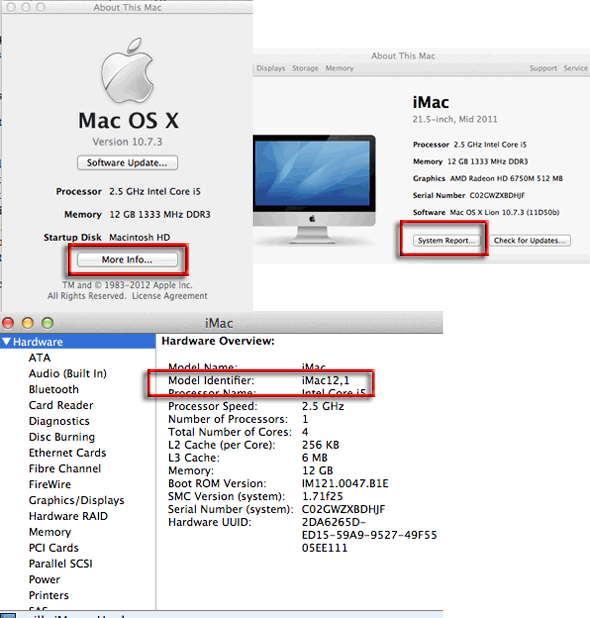Select Bluetooth in the sidebar

(54, 389)
